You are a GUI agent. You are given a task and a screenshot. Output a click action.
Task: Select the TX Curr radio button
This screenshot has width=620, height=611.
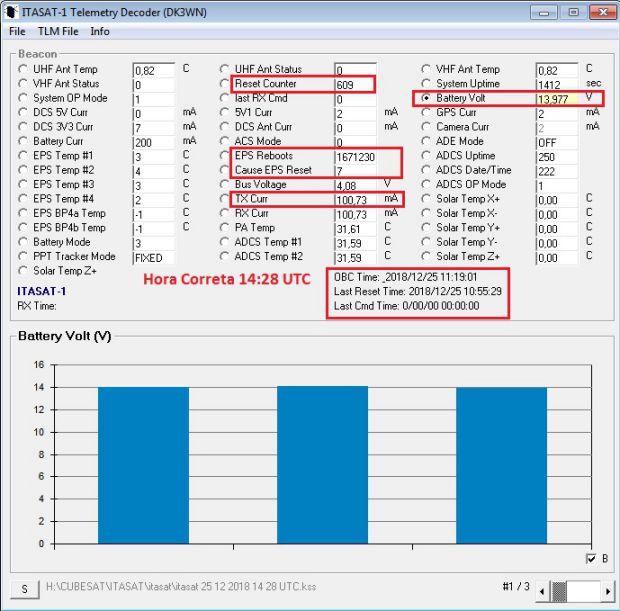pyautogui.click(x=225, y=199)
